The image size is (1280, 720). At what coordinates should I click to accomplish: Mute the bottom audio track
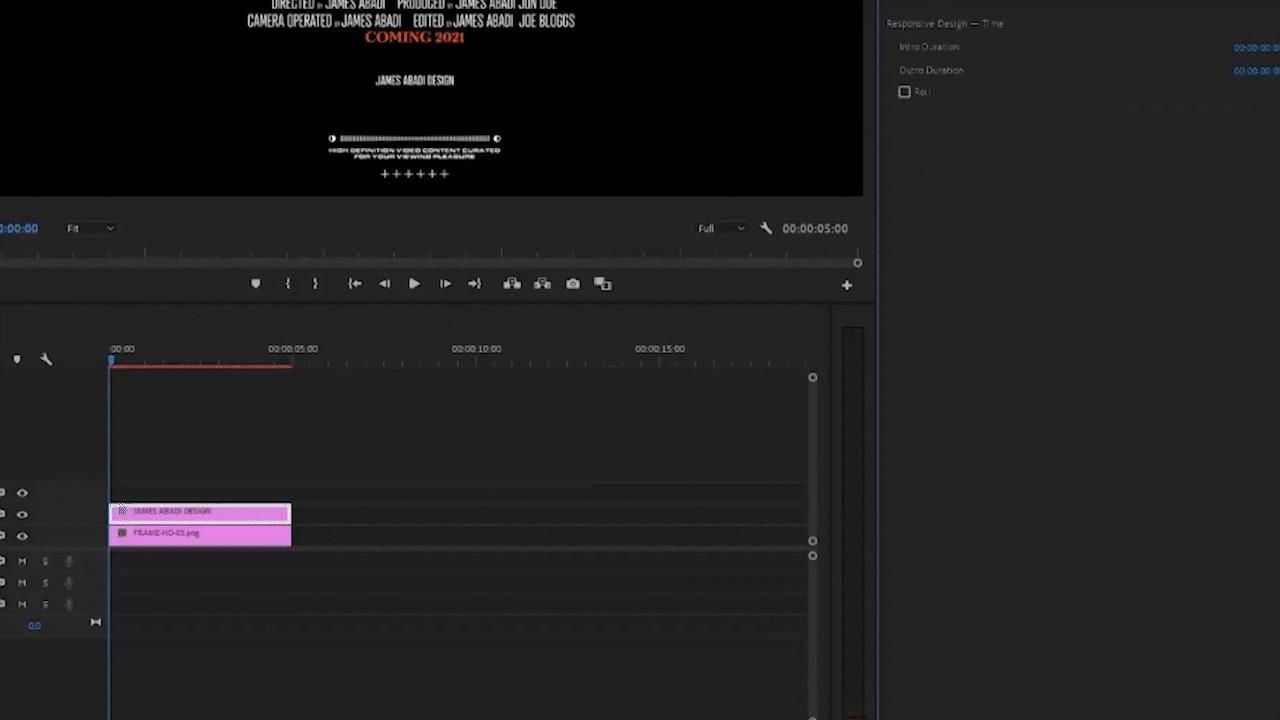point(22,605)
